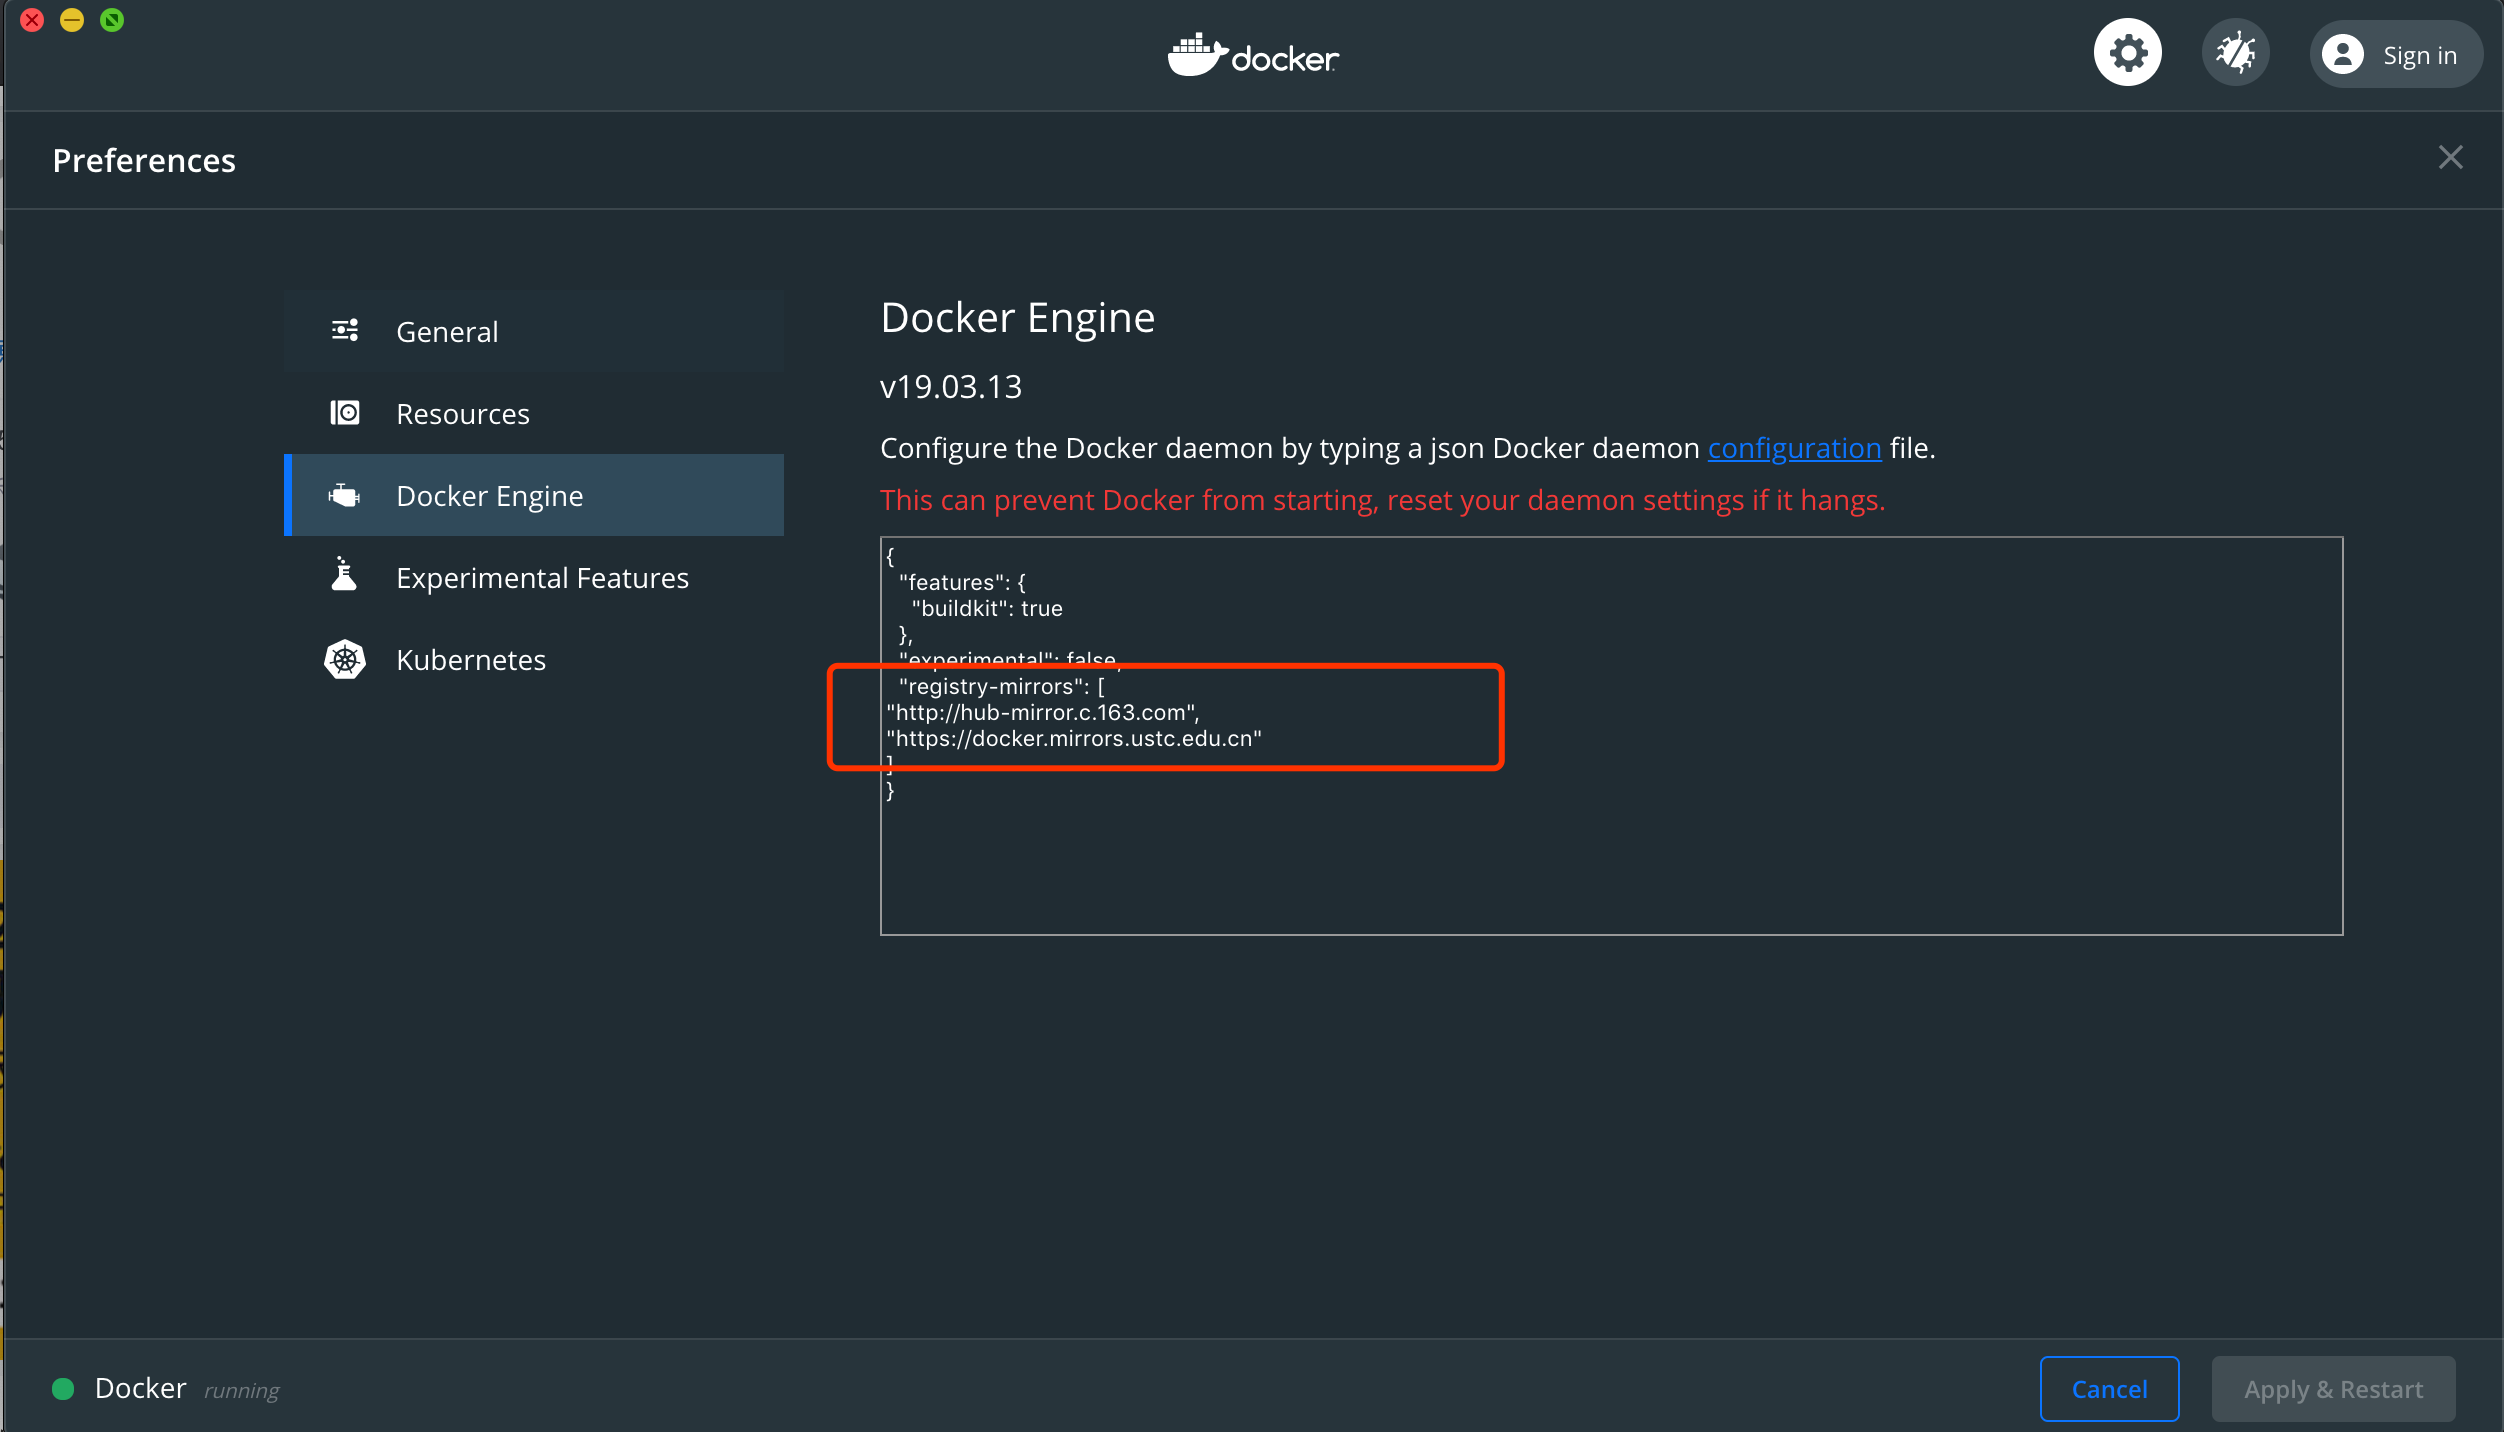Go to the Kubernetes tab
This screenshot has width=2504, height=1432.
coord(534,659)
